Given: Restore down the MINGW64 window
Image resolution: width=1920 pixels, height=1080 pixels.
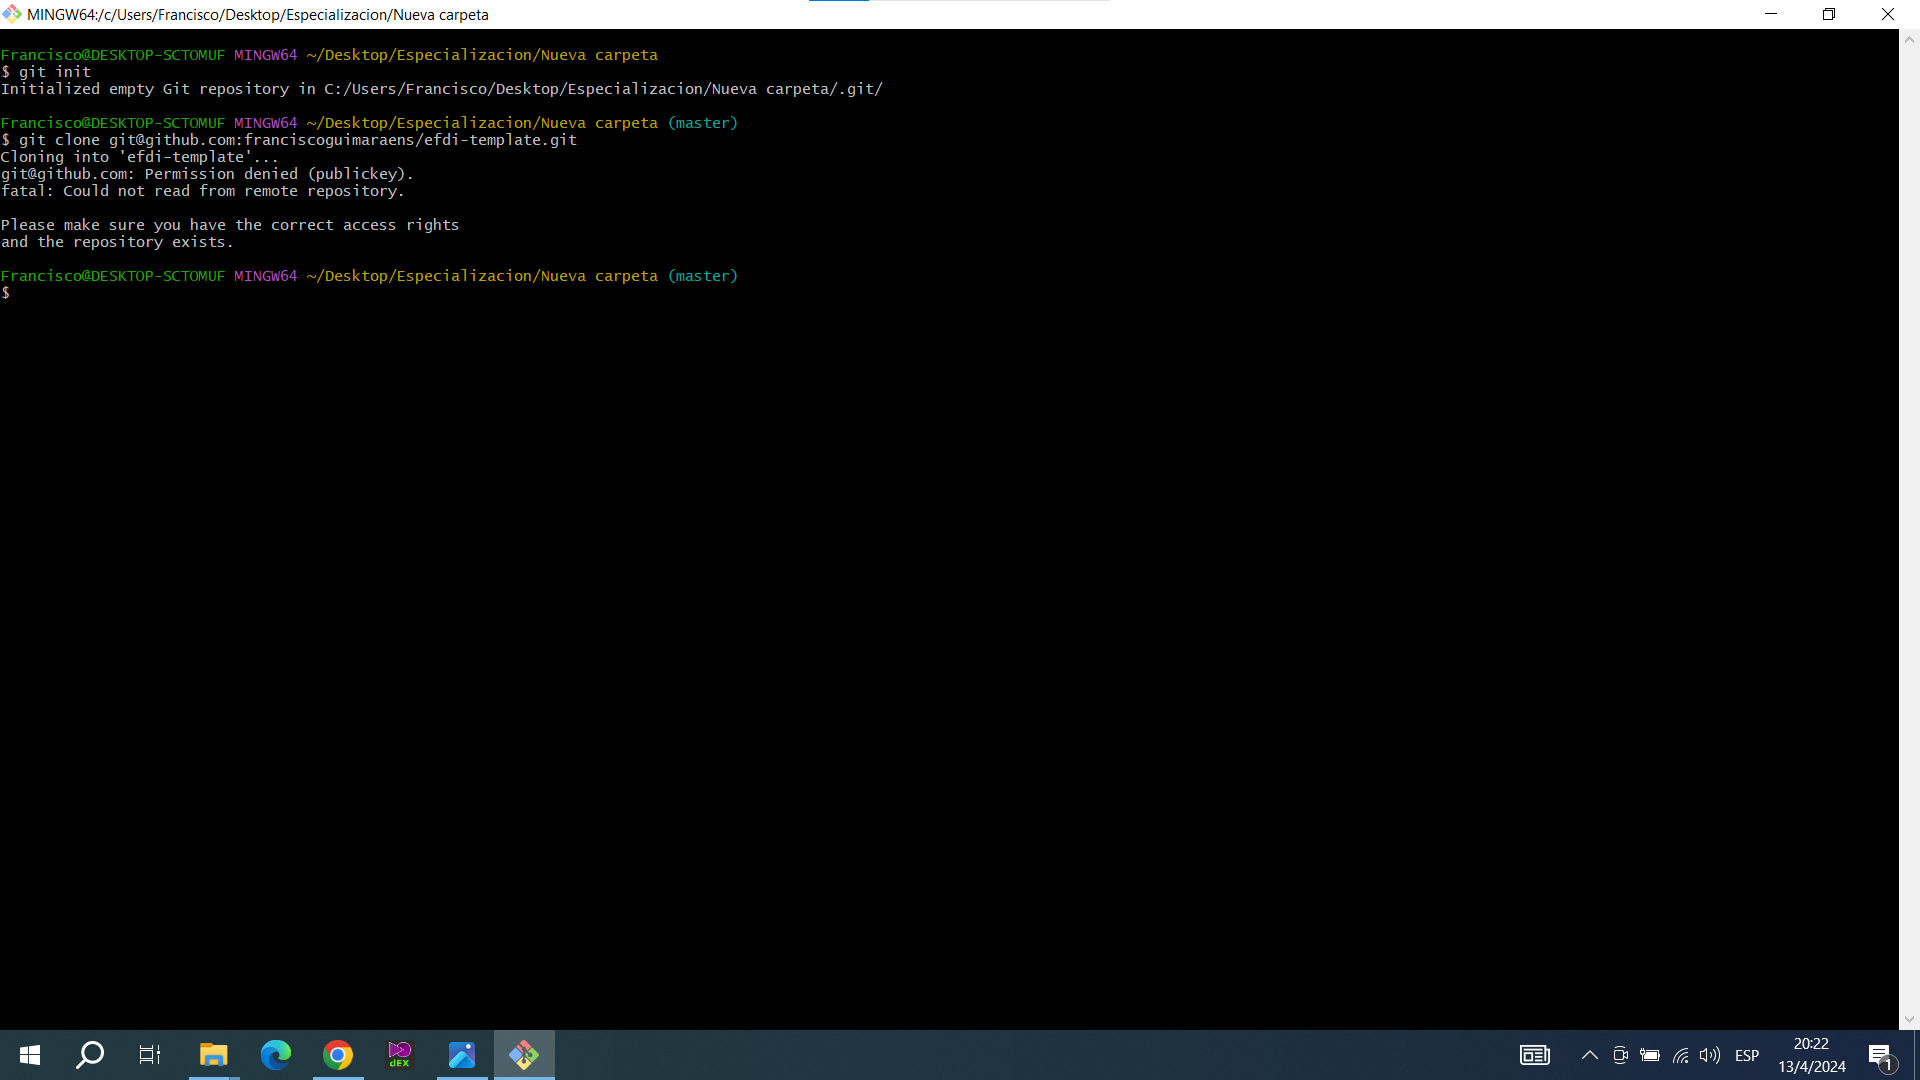Looking at the screenshot, I should pos(1829,14).
